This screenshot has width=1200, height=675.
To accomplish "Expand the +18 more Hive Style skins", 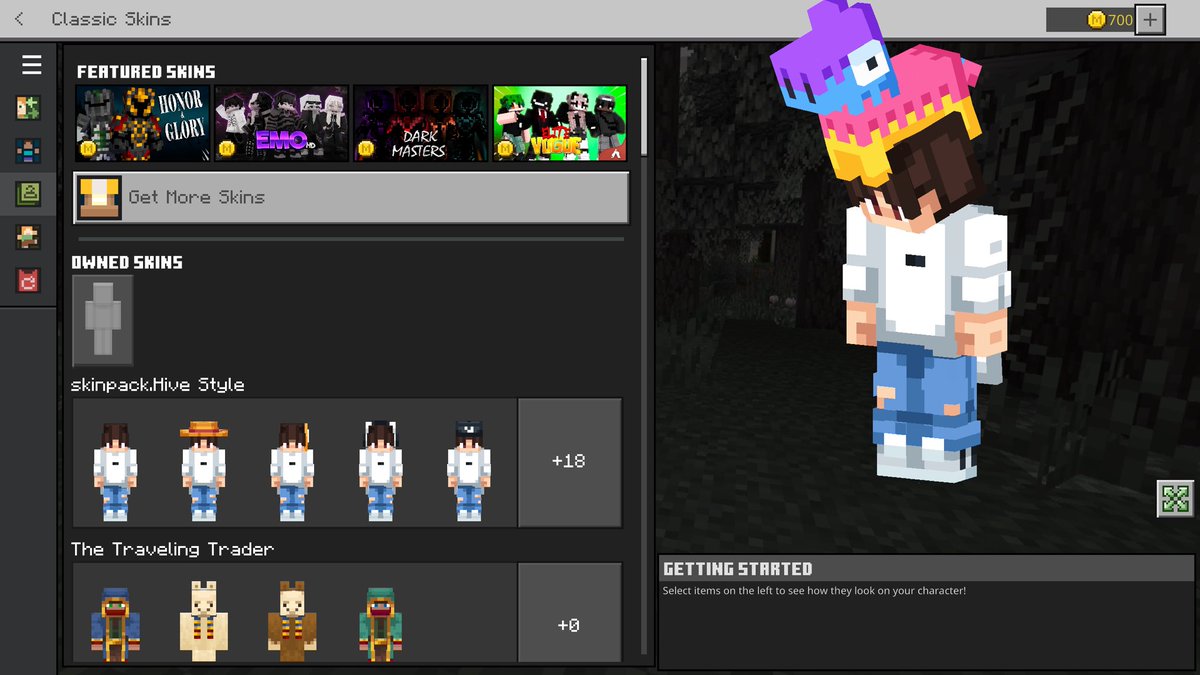I will pos(569,462).
